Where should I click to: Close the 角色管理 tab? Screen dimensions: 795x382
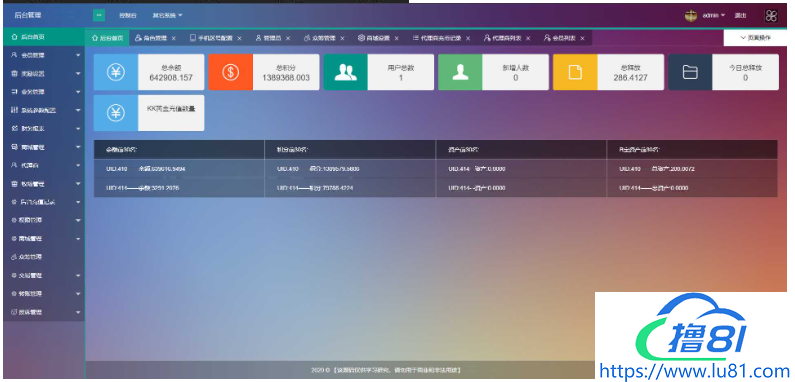tap(173, 38)
